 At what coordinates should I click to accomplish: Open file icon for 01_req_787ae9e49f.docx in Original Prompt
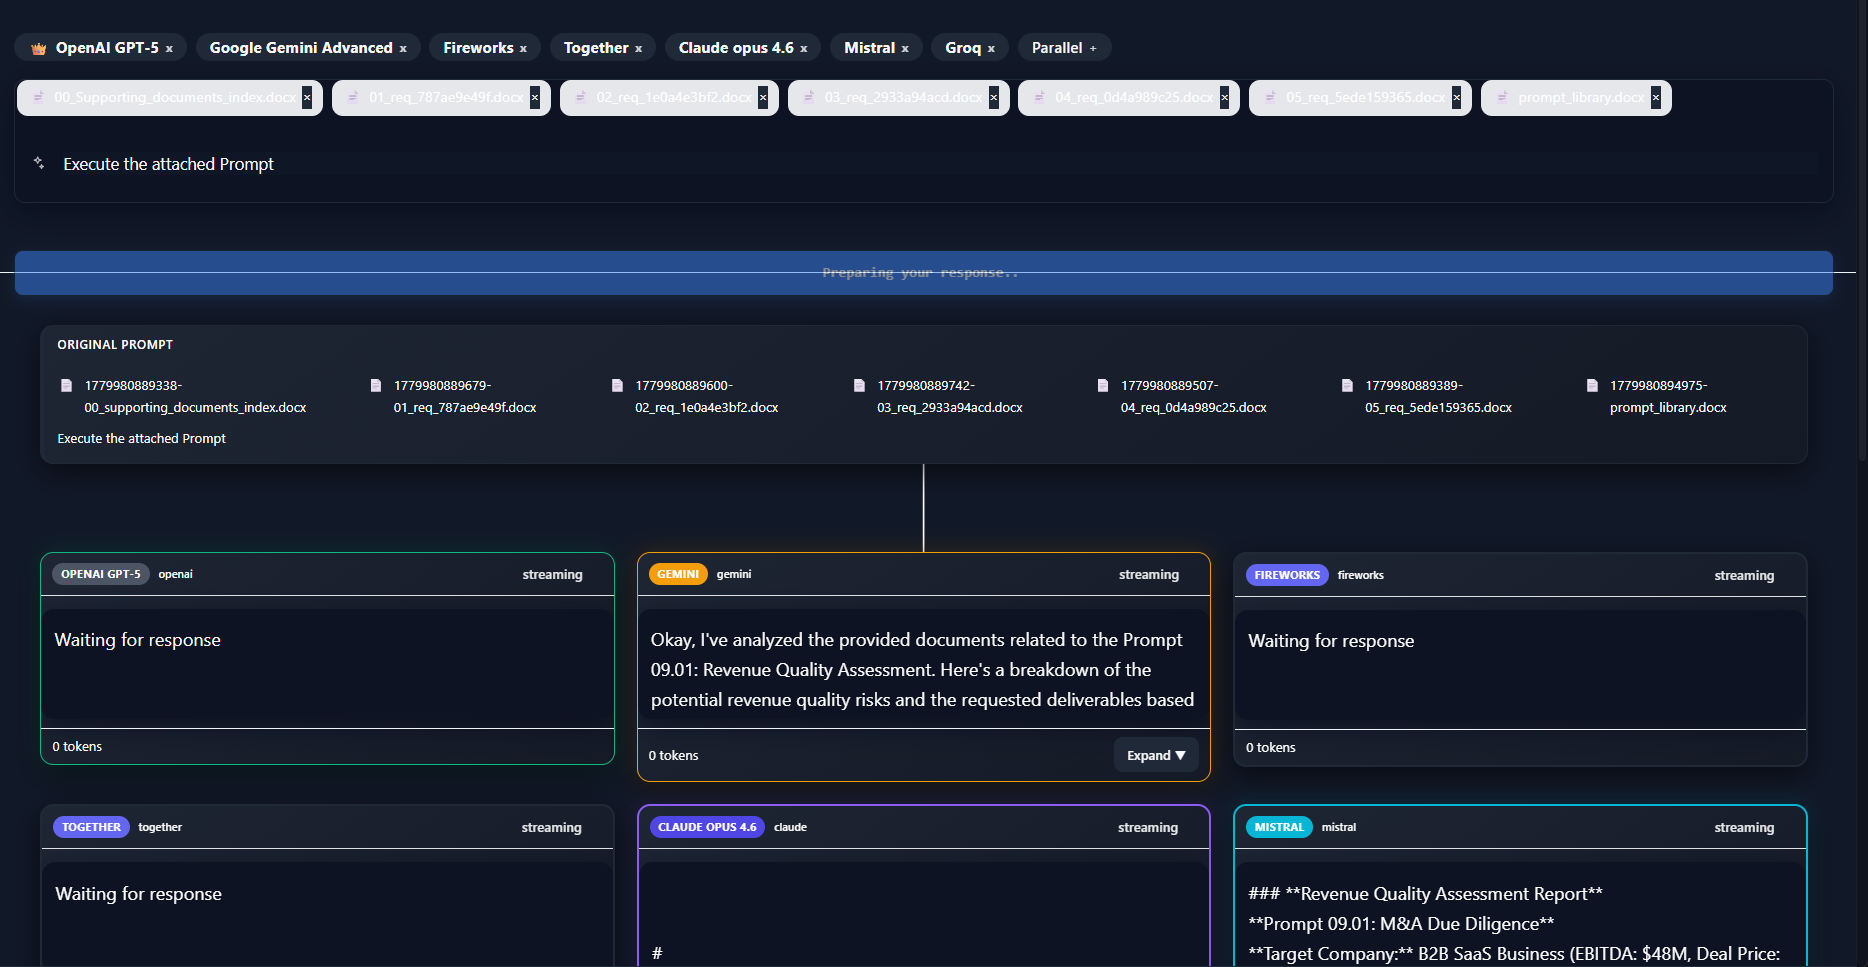click(376, 385)
